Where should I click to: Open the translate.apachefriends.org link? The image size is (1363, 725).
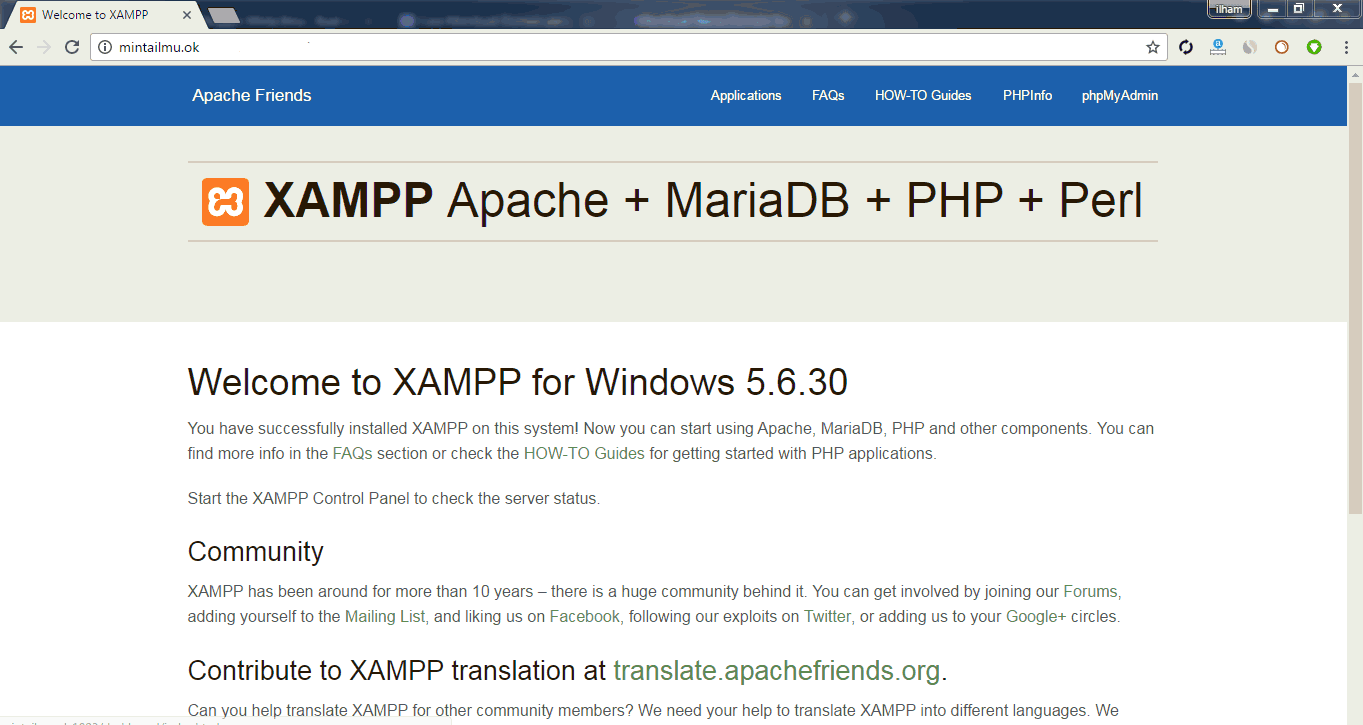point(777,670)
